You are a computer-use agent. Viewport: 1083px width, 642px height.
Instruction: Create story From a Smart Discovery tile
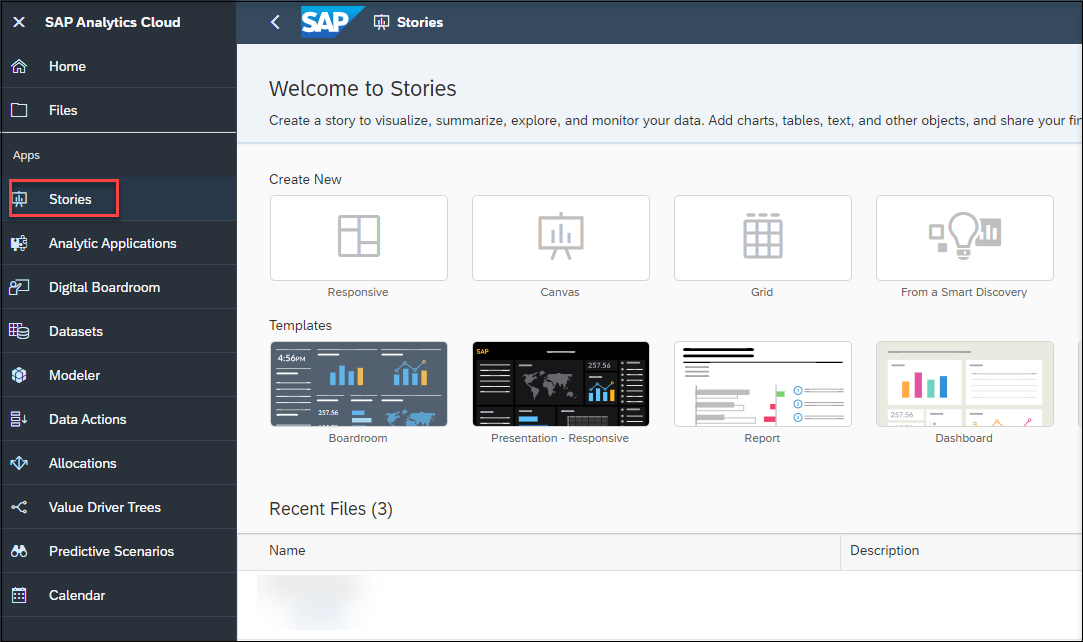pos(965,238)
